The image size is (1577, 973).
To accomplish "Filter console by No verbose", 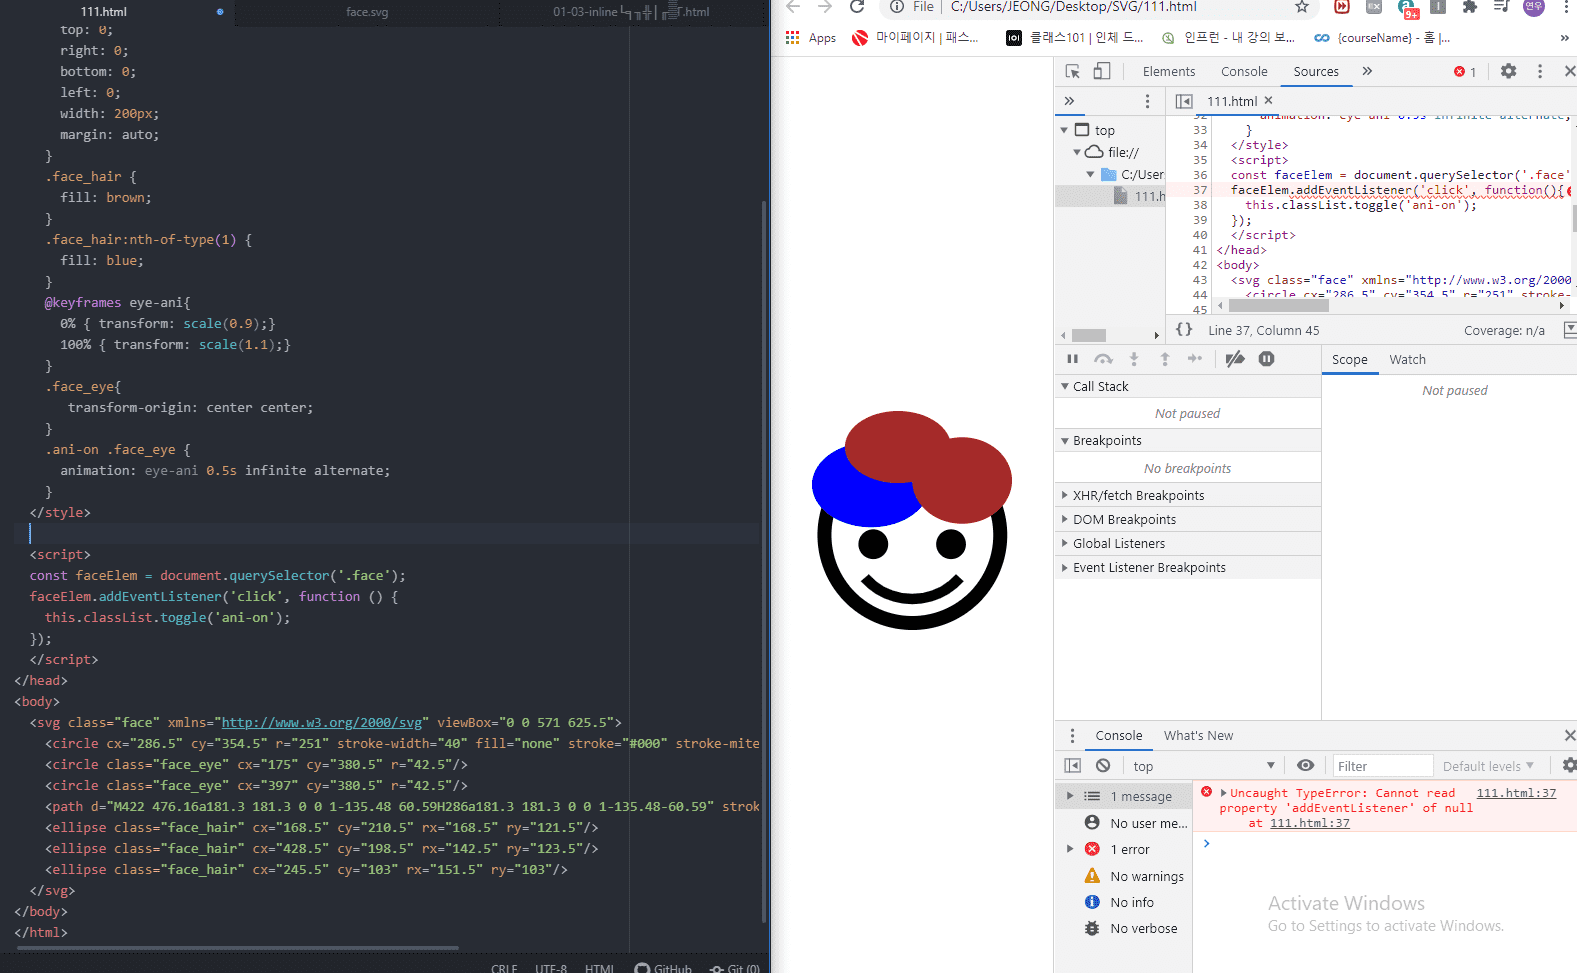I will pyautogui.click(x=1131, y=928).
